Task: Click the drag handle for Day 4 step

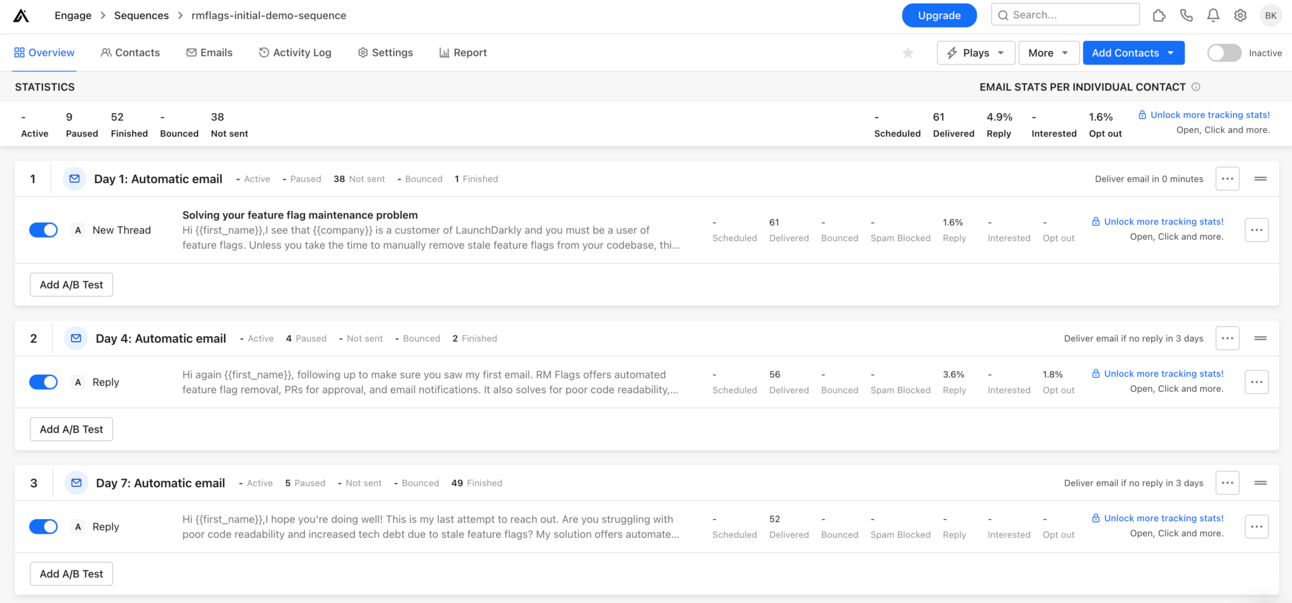Action: [x=1260, y=338]
